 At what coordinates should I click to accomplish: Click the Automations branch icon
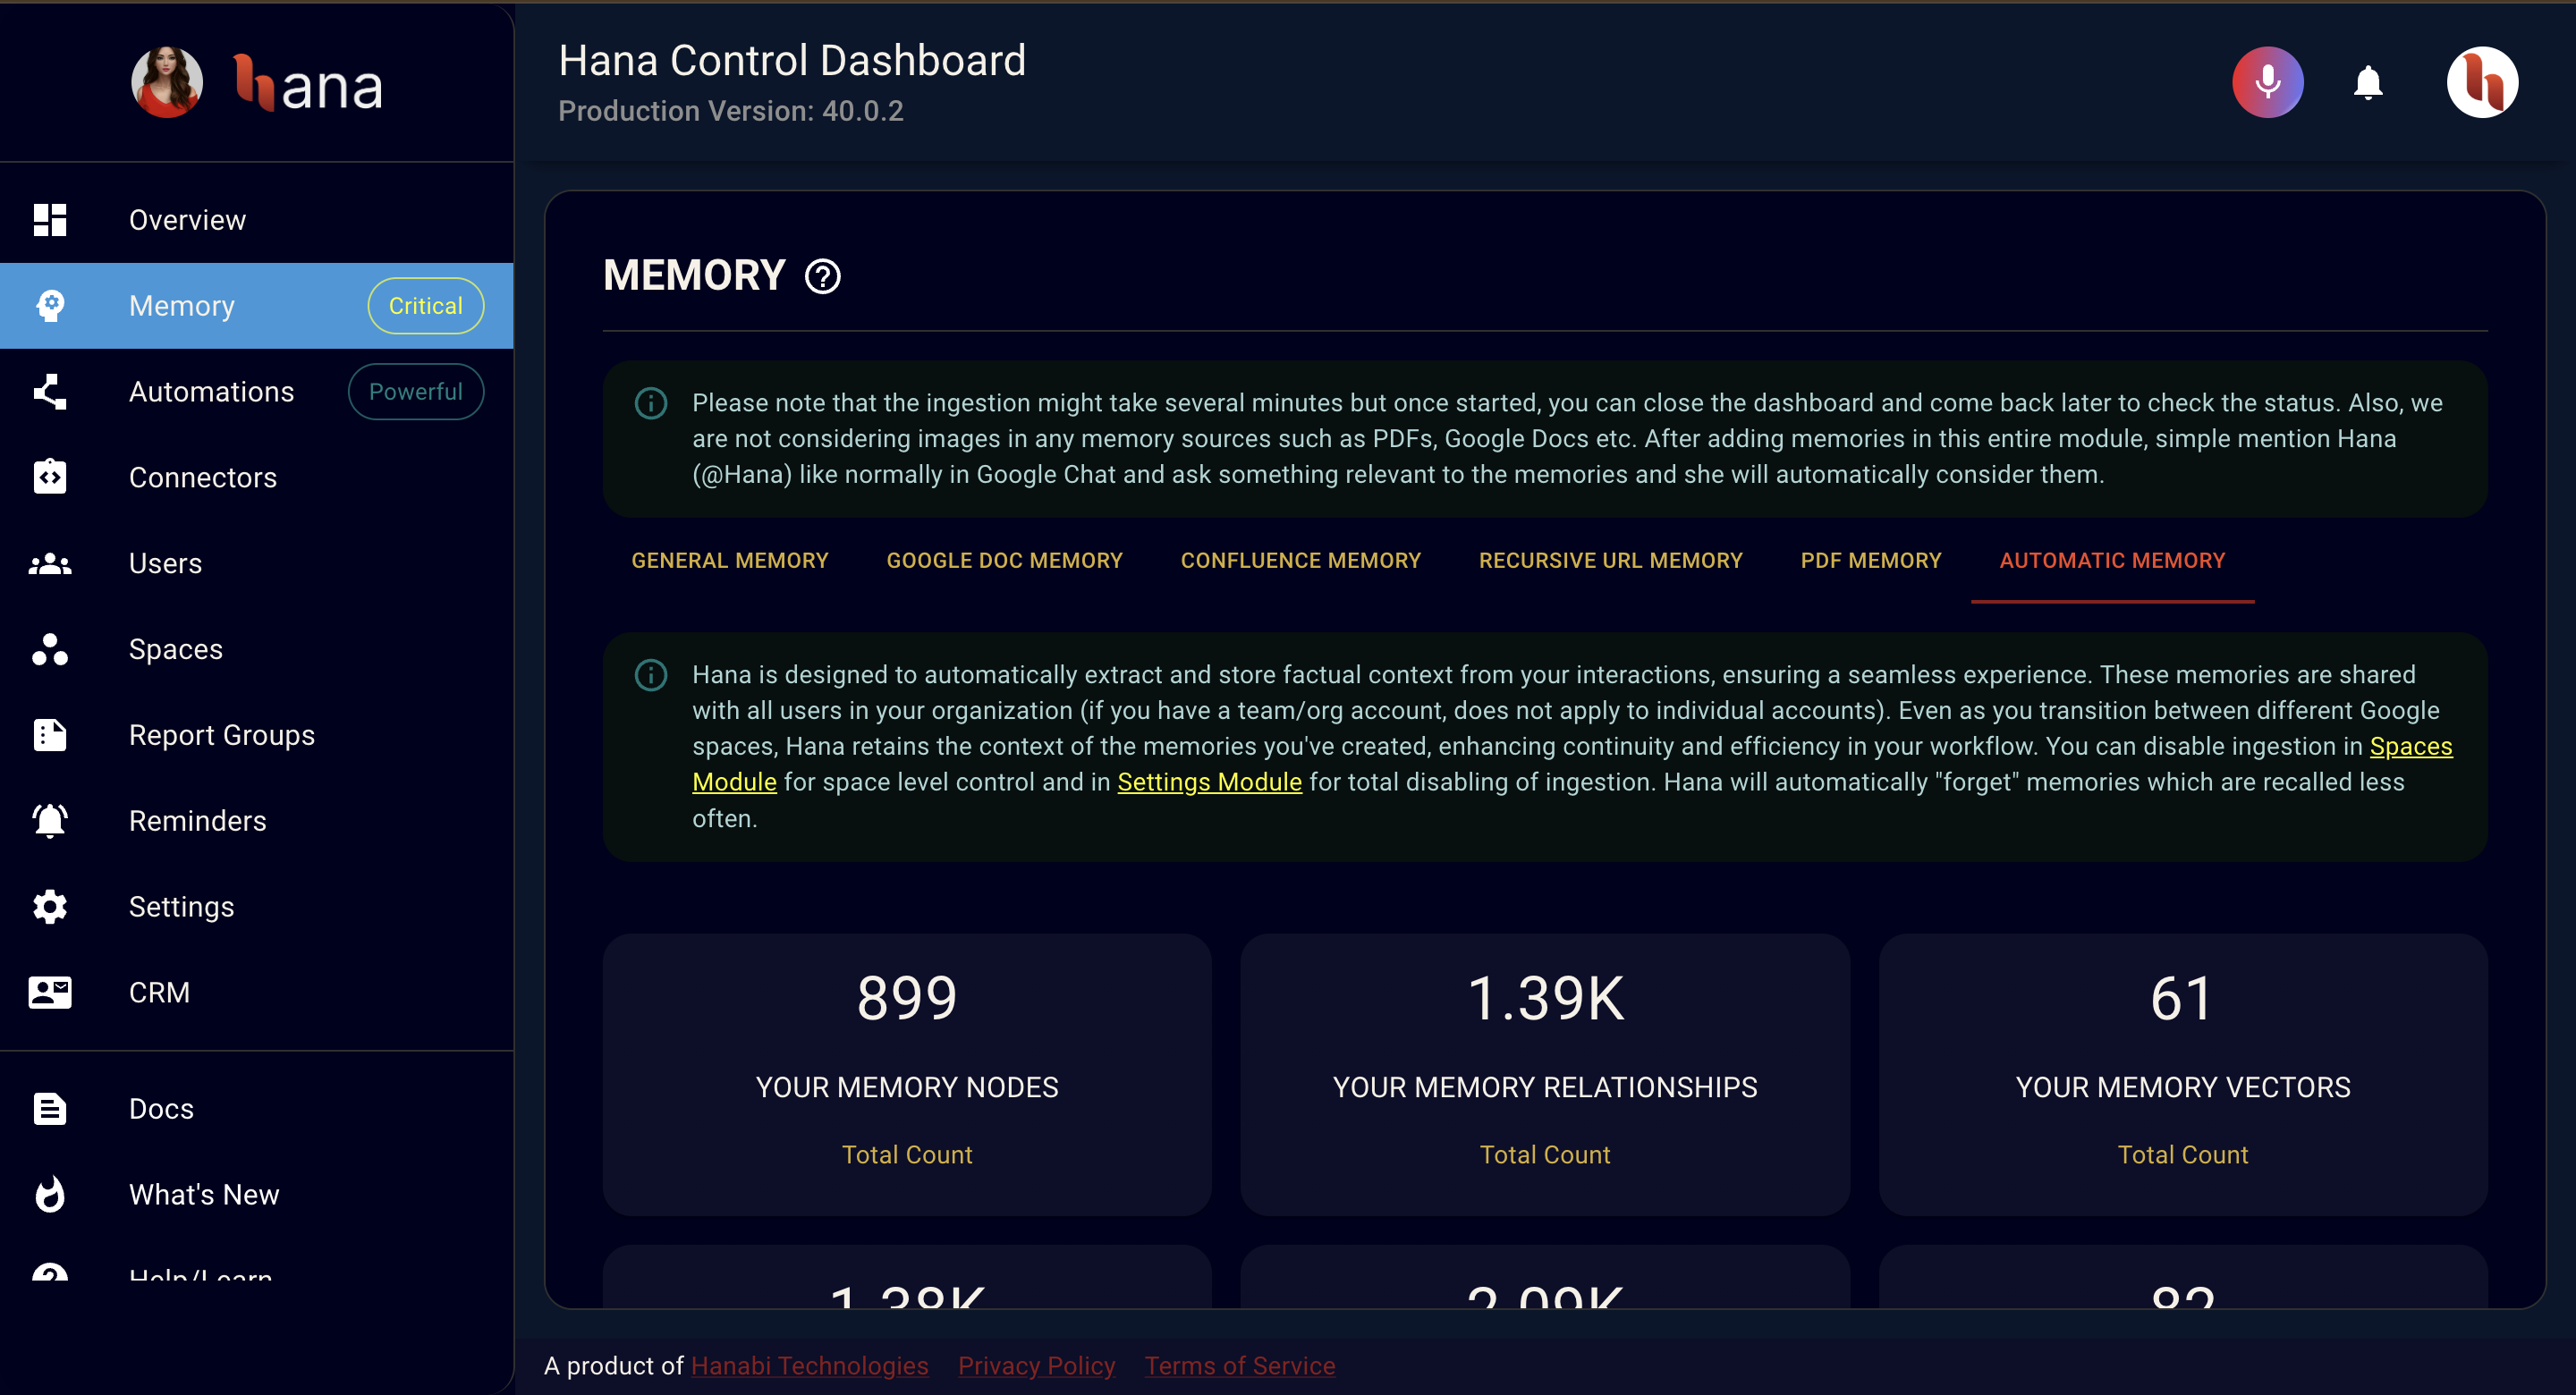point(50,392)
